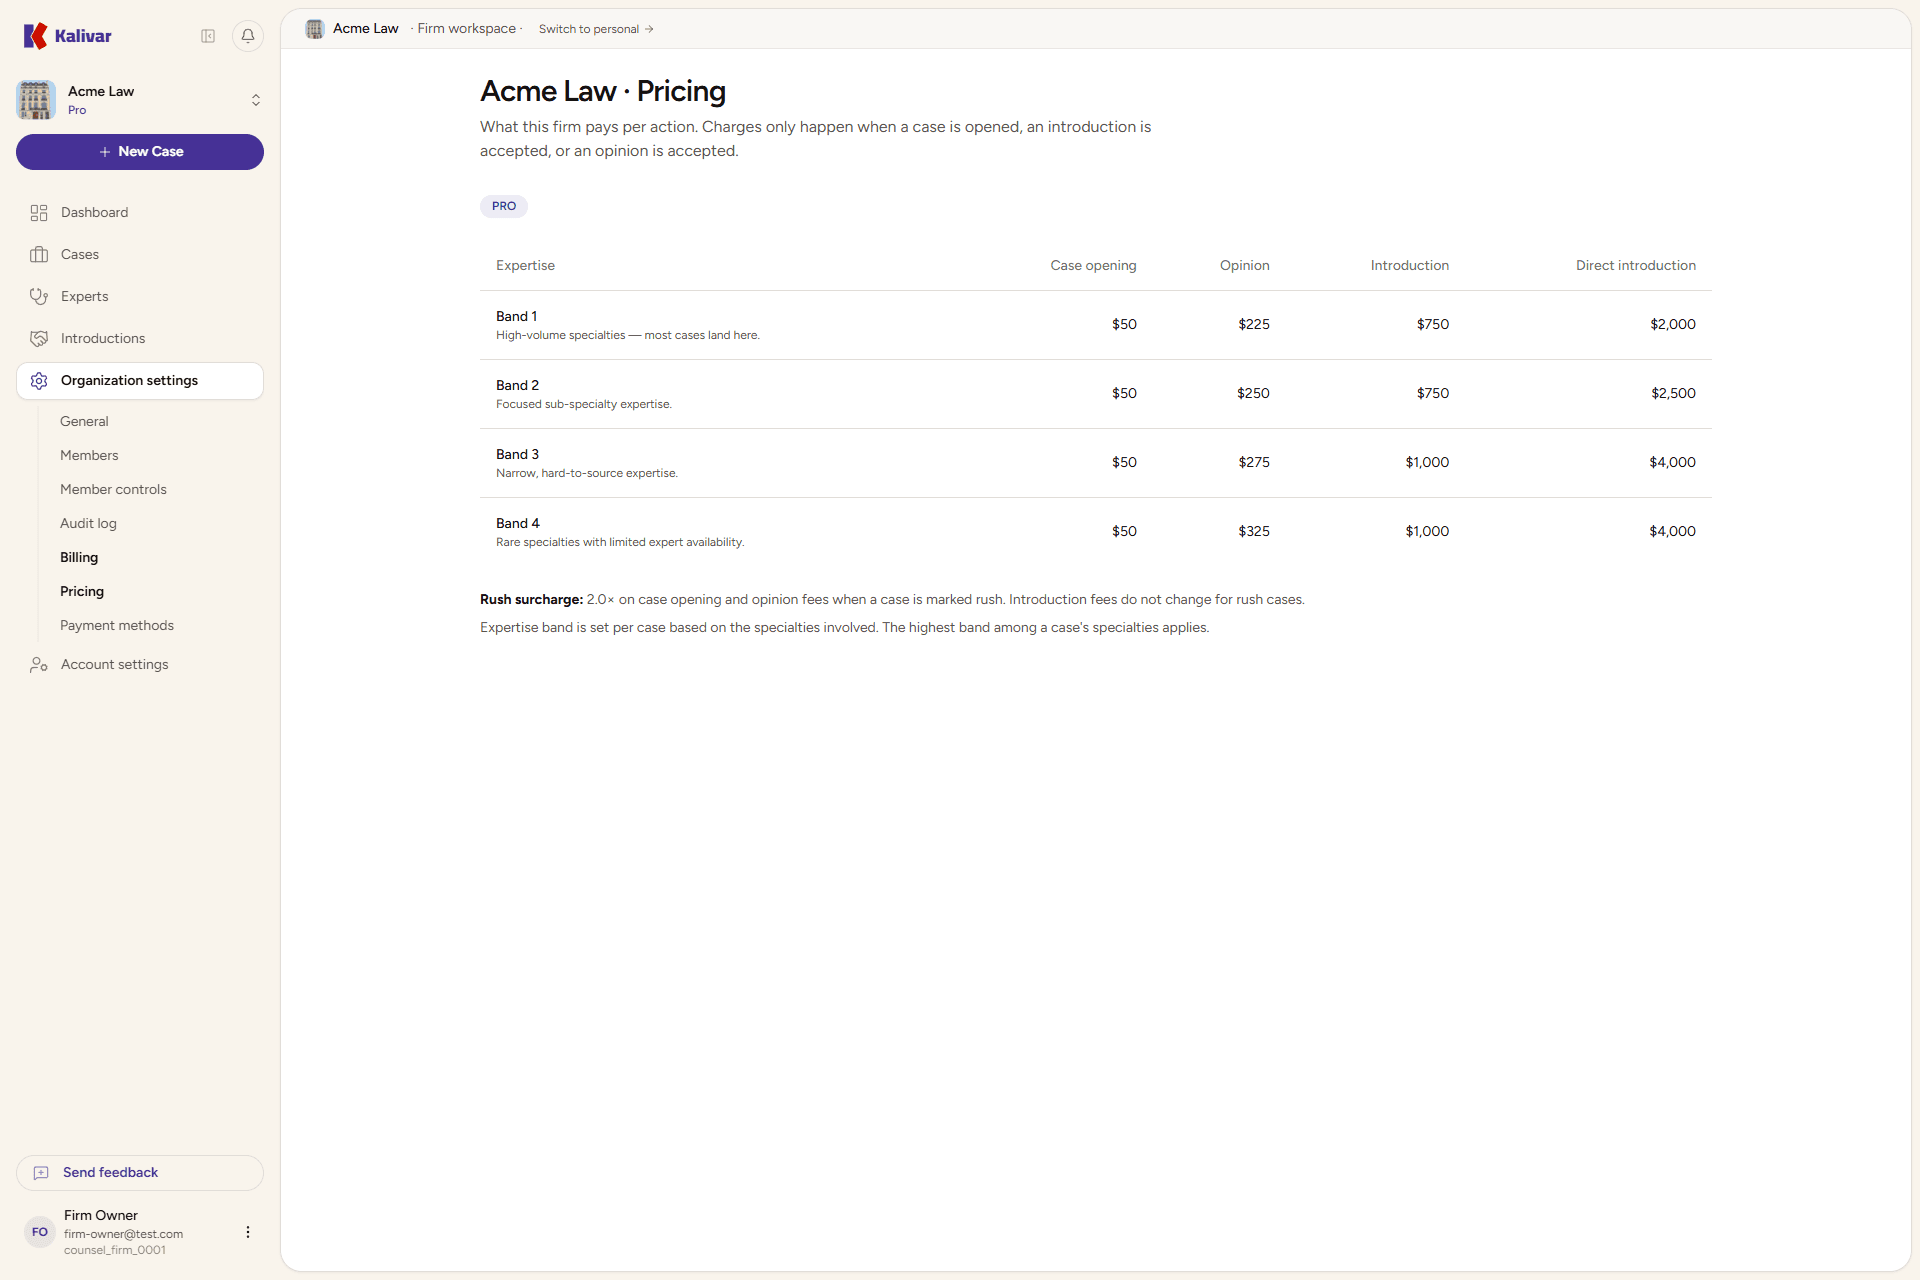The height and width of the screenshot is (1280, 1920).
Task: Open Firm Owner options kebab menu
Action: tap(248, 1232)
